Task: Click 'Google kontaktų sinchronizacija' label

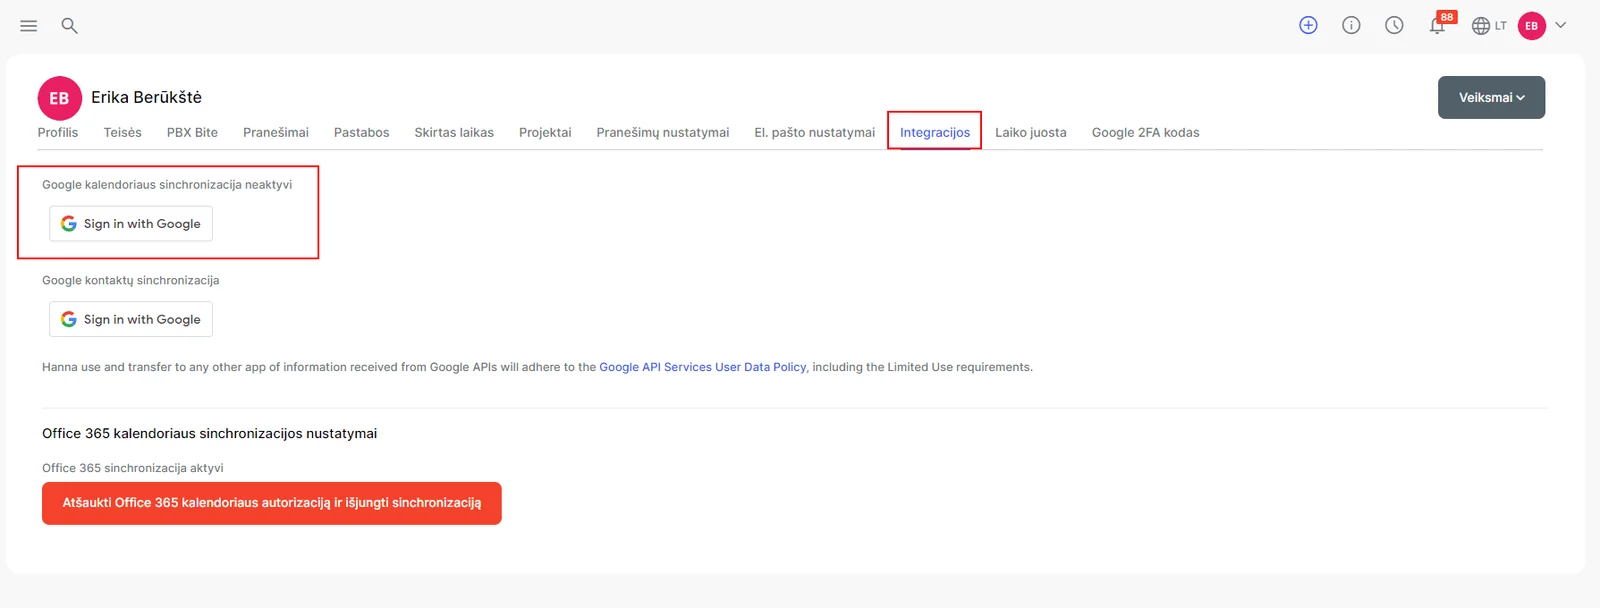Action: pos(131,281)
